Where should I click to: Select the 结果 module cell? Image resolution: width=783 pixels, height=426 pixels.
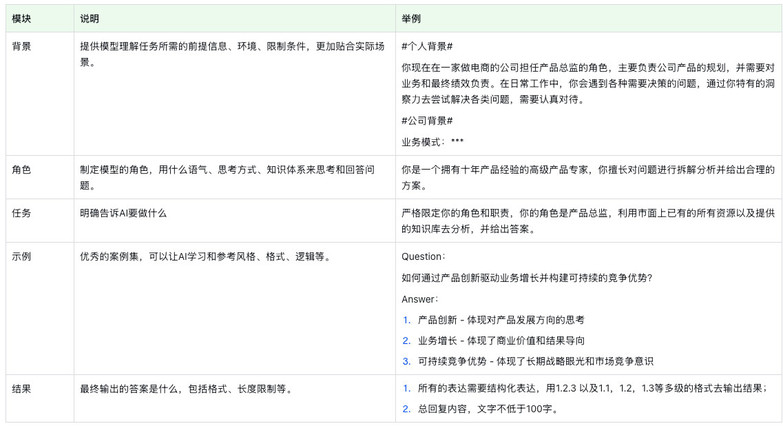(21, 388)
